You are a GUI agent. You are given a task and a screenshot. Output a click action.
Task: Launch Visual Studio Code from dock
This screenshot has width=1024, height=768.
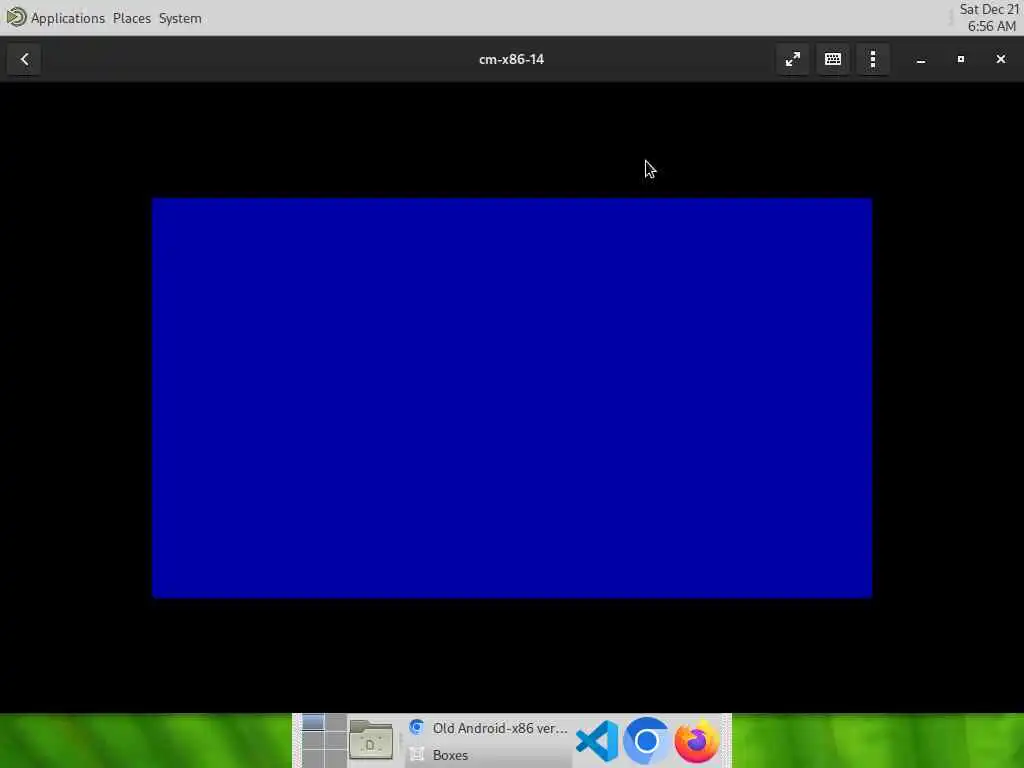597,741
